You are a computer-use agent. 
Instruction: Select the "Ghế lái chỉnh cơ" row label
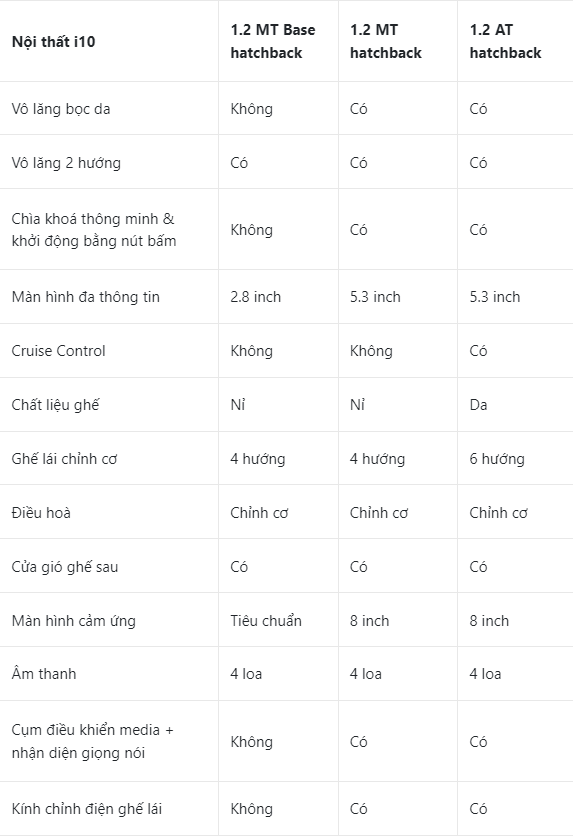click(x=64, y=459)
